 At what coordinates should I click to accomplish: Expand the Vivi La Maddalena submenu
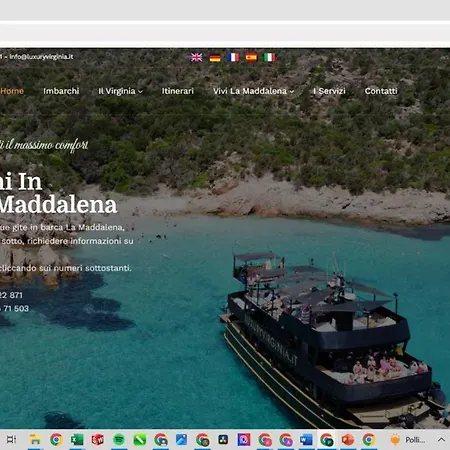(254, 91)
